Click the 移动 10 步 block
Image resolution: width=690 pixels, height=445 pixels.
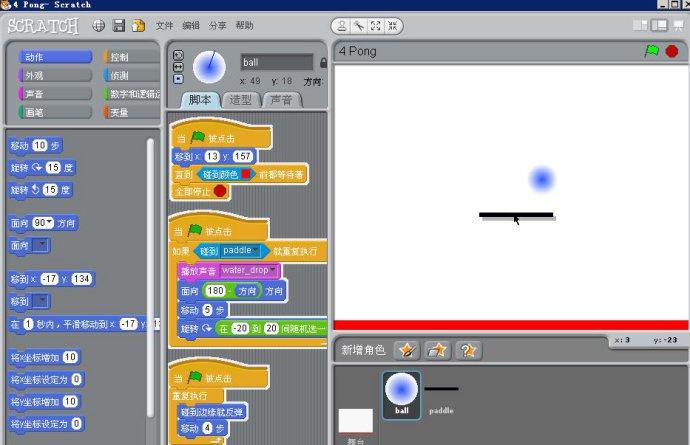[36, 146]
